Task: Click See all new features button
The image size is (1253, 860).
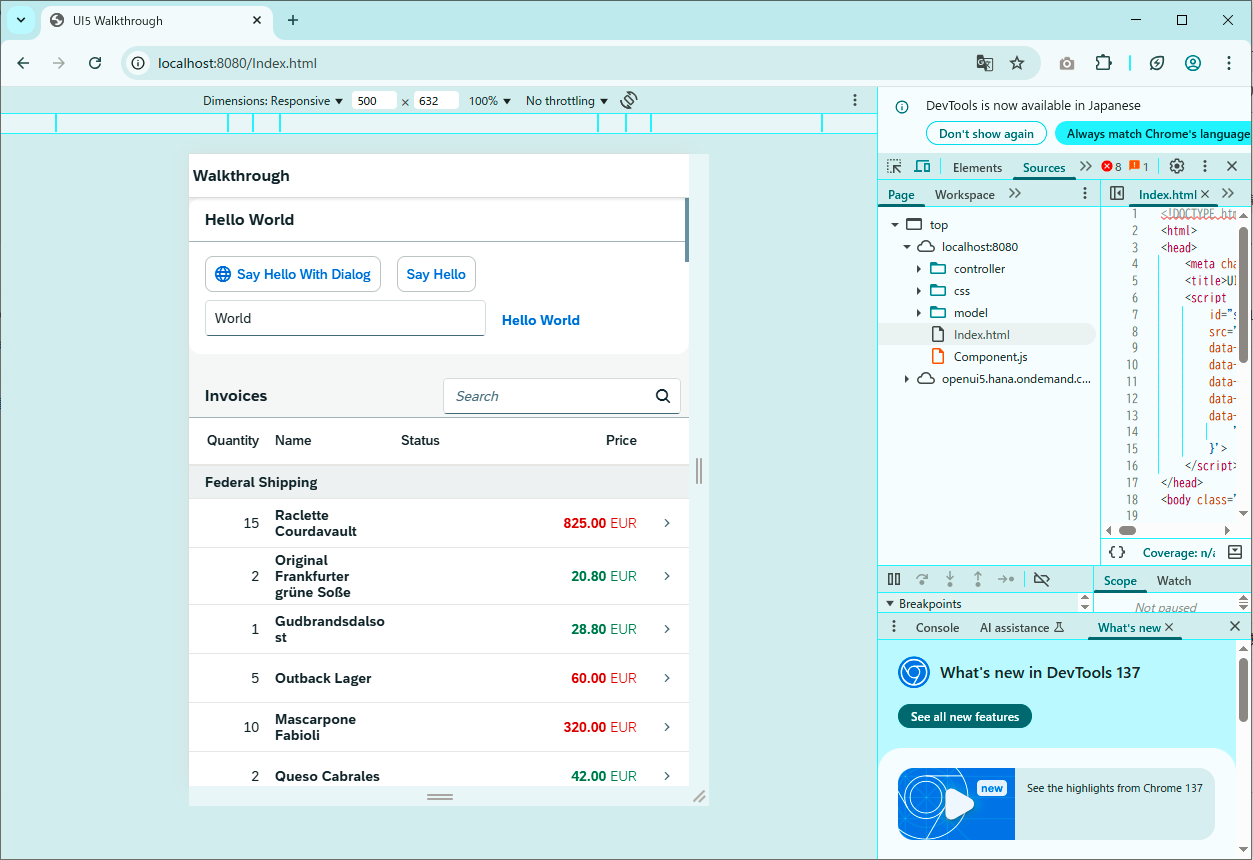Action: [965, 716]
